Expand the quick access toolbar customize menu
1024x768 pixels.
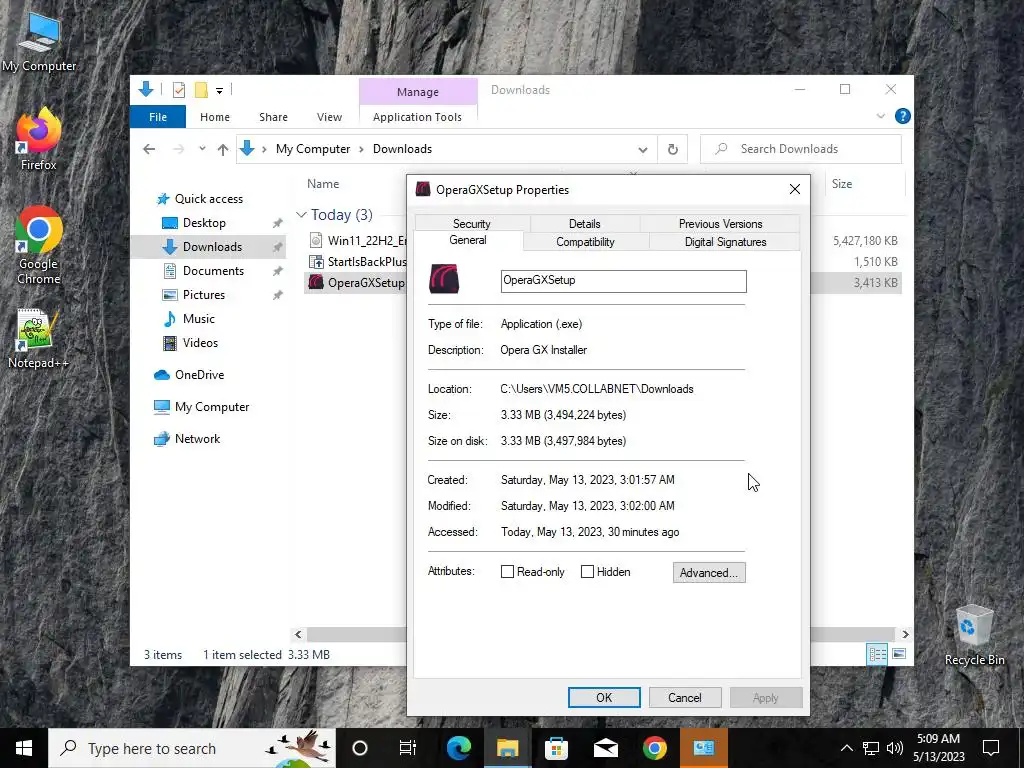click(x=219, y=90)
